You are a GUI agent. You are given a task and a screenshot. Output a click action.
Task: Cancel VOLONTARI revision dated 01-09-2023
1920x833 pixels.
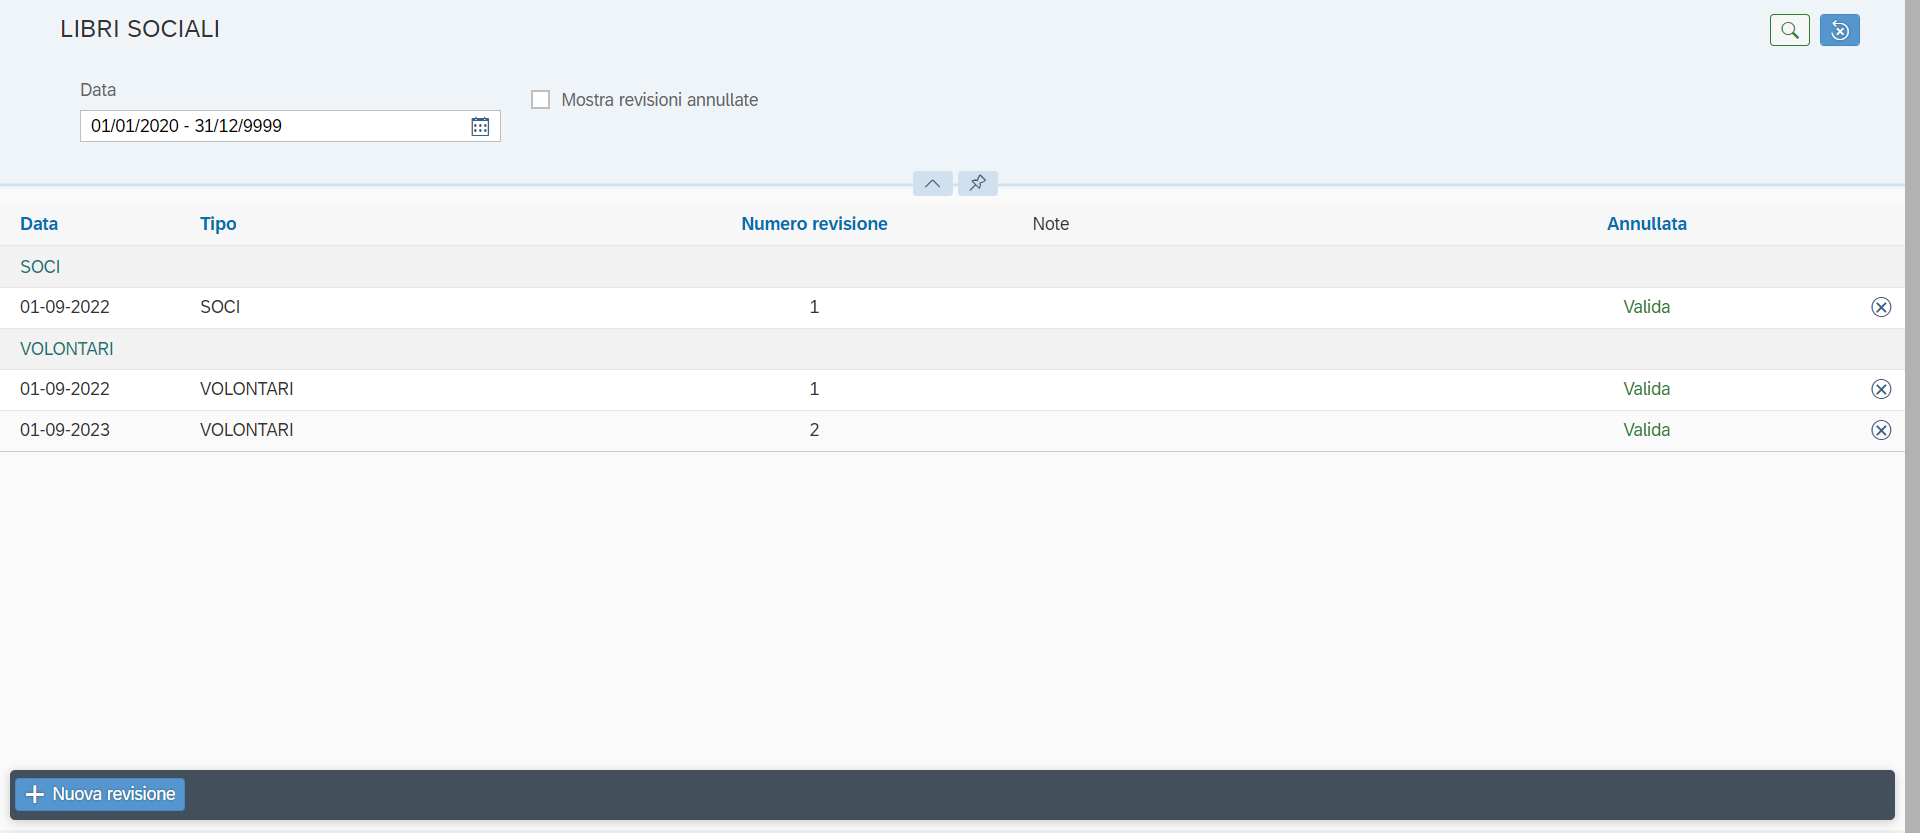coord(1880,430)
